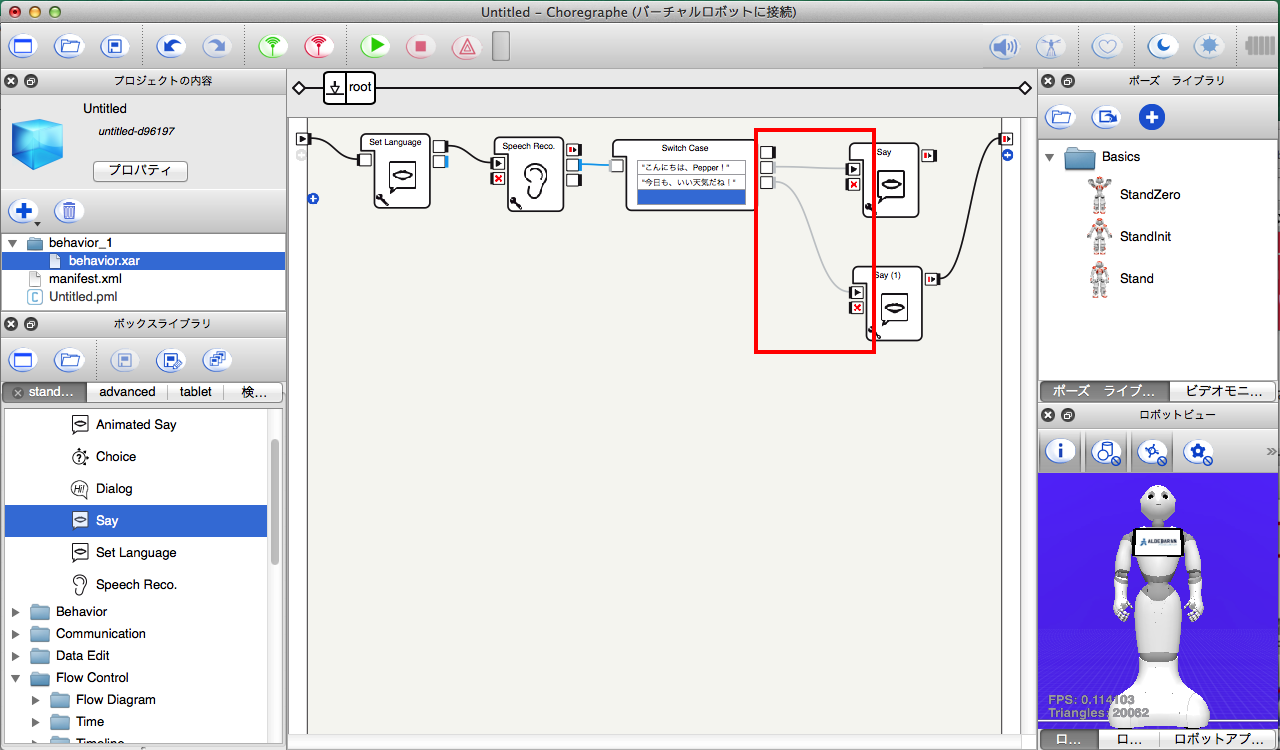Viewport: 1280px width, 750px height.
Task: Select the こんにちは、Pepper！ case row
Action: click(692, 167)
